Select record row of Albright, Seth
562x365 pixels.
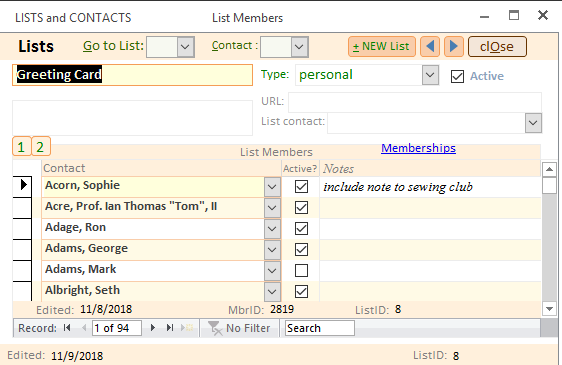tap(22, 291)
